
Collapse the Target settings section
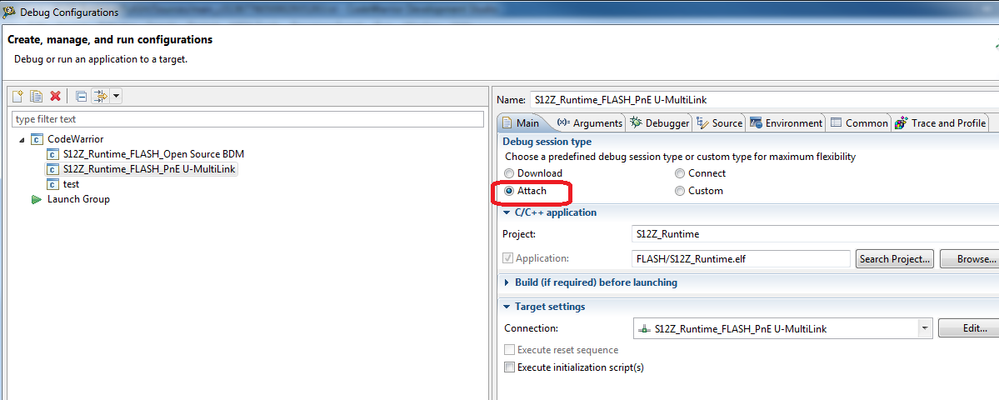pyautogui.click(x=507, y=306)
